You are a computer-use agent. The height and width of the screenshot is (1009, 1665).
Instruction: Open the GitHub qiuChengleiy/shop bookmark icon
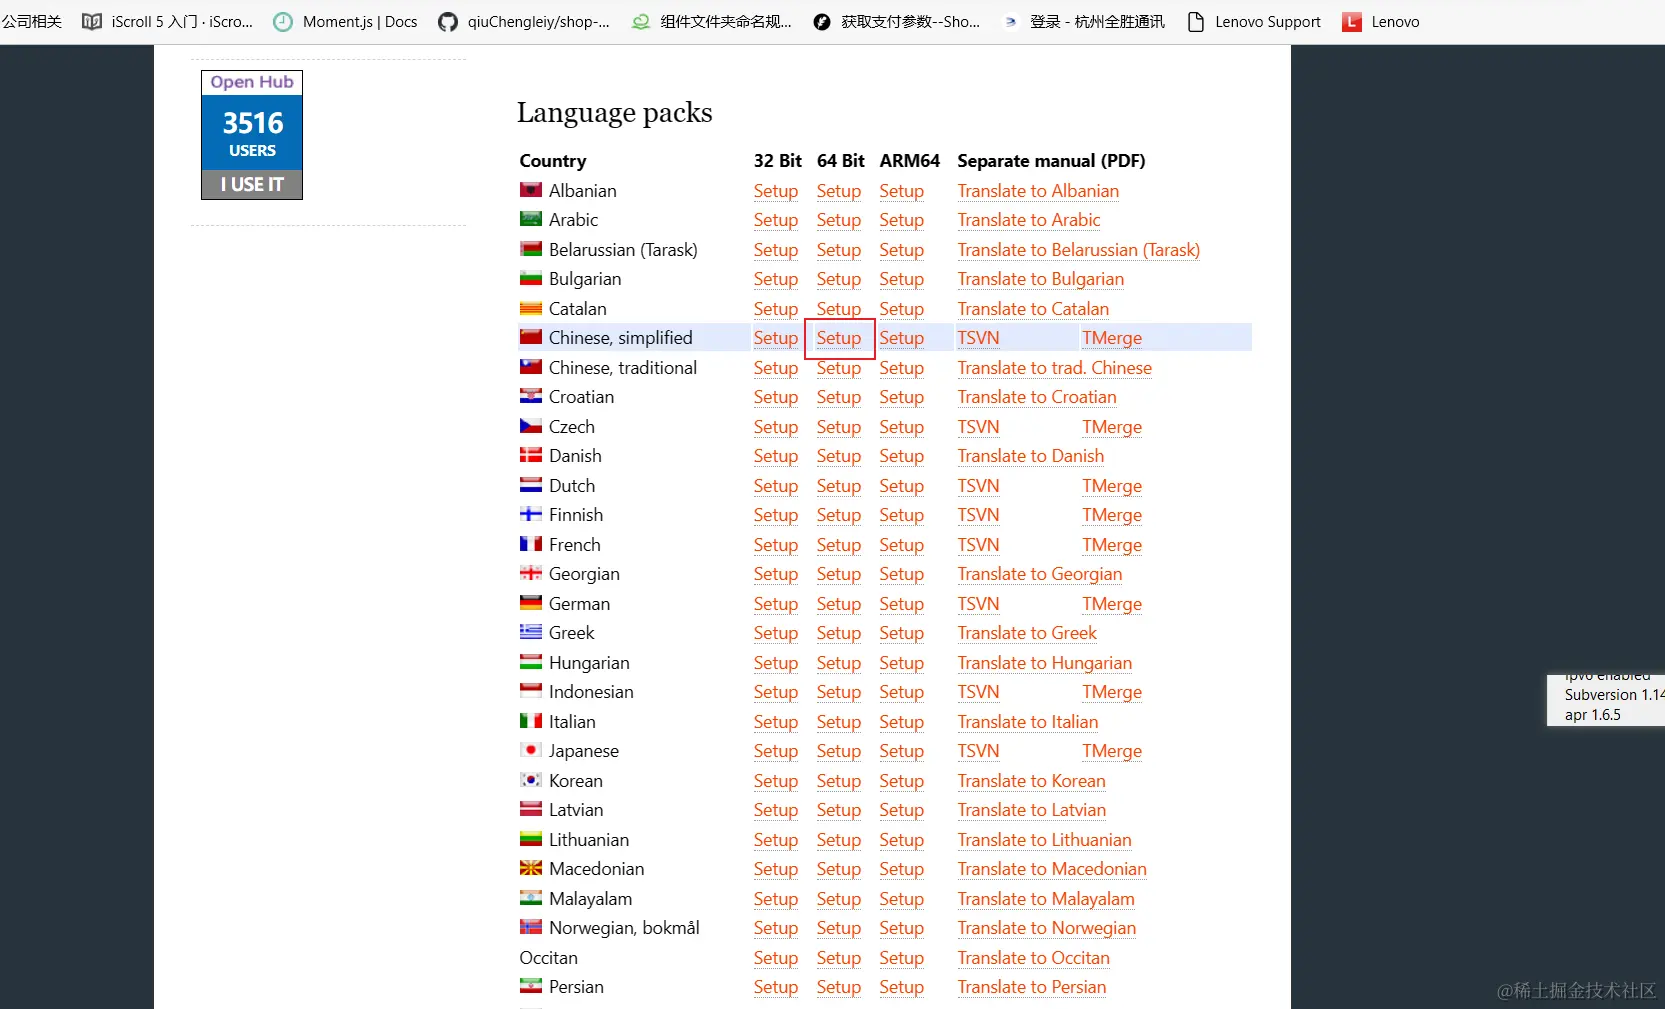(x=448, y=22)
